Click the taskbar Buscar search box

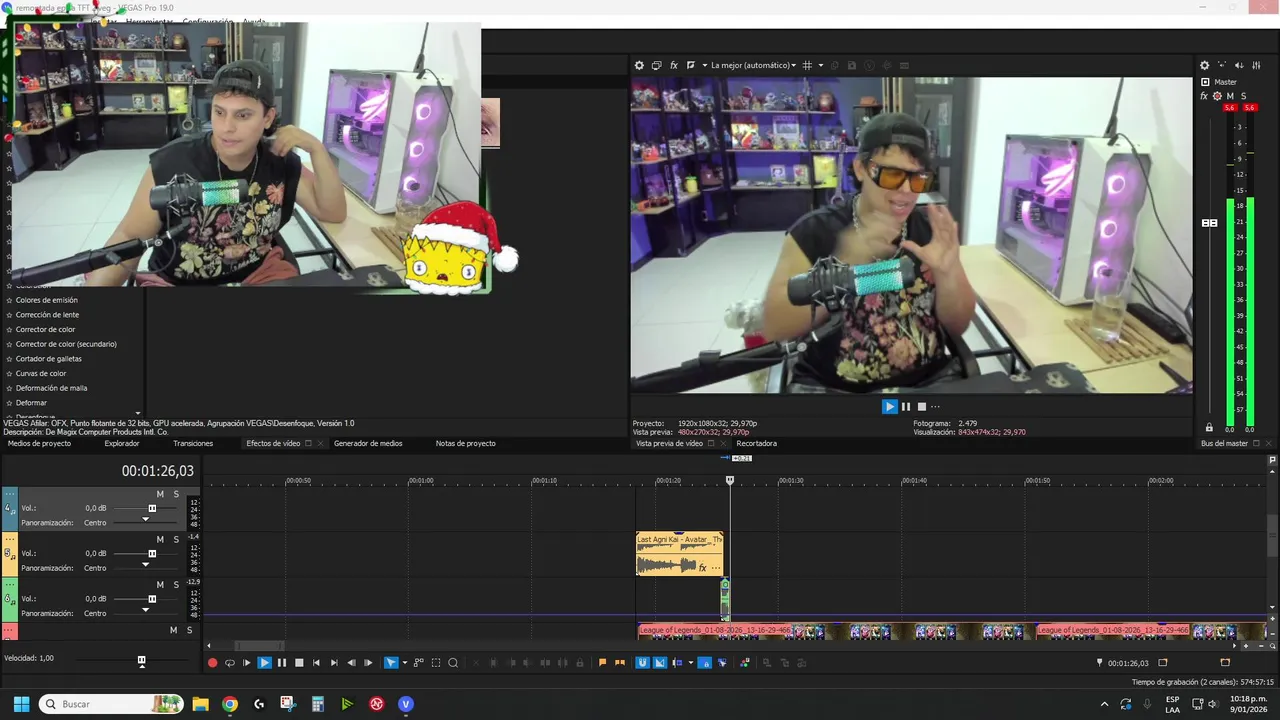[111, 704]
